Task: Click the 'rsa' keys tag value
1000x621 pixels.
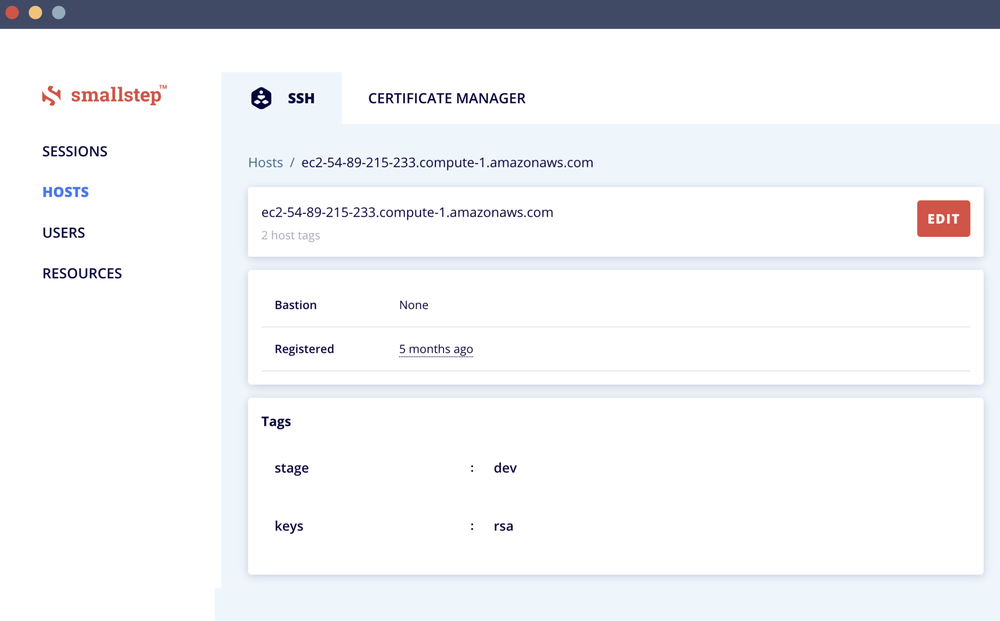Action: coord(503,525)
